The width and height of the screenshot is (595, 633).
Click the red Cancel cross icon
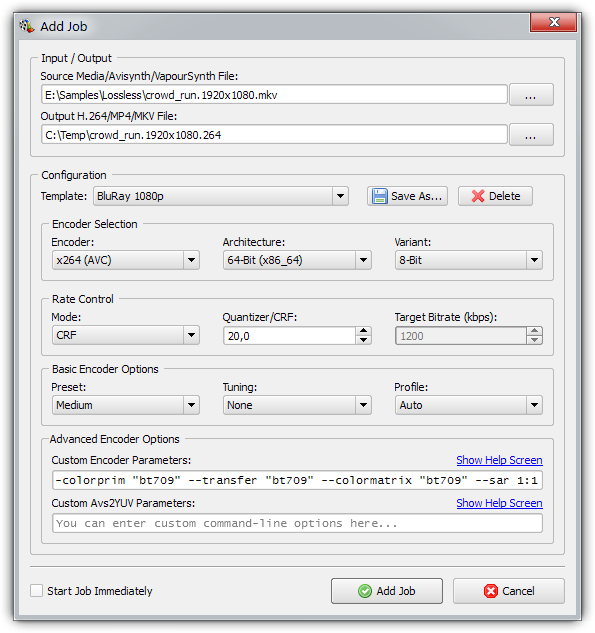[490, 591]
